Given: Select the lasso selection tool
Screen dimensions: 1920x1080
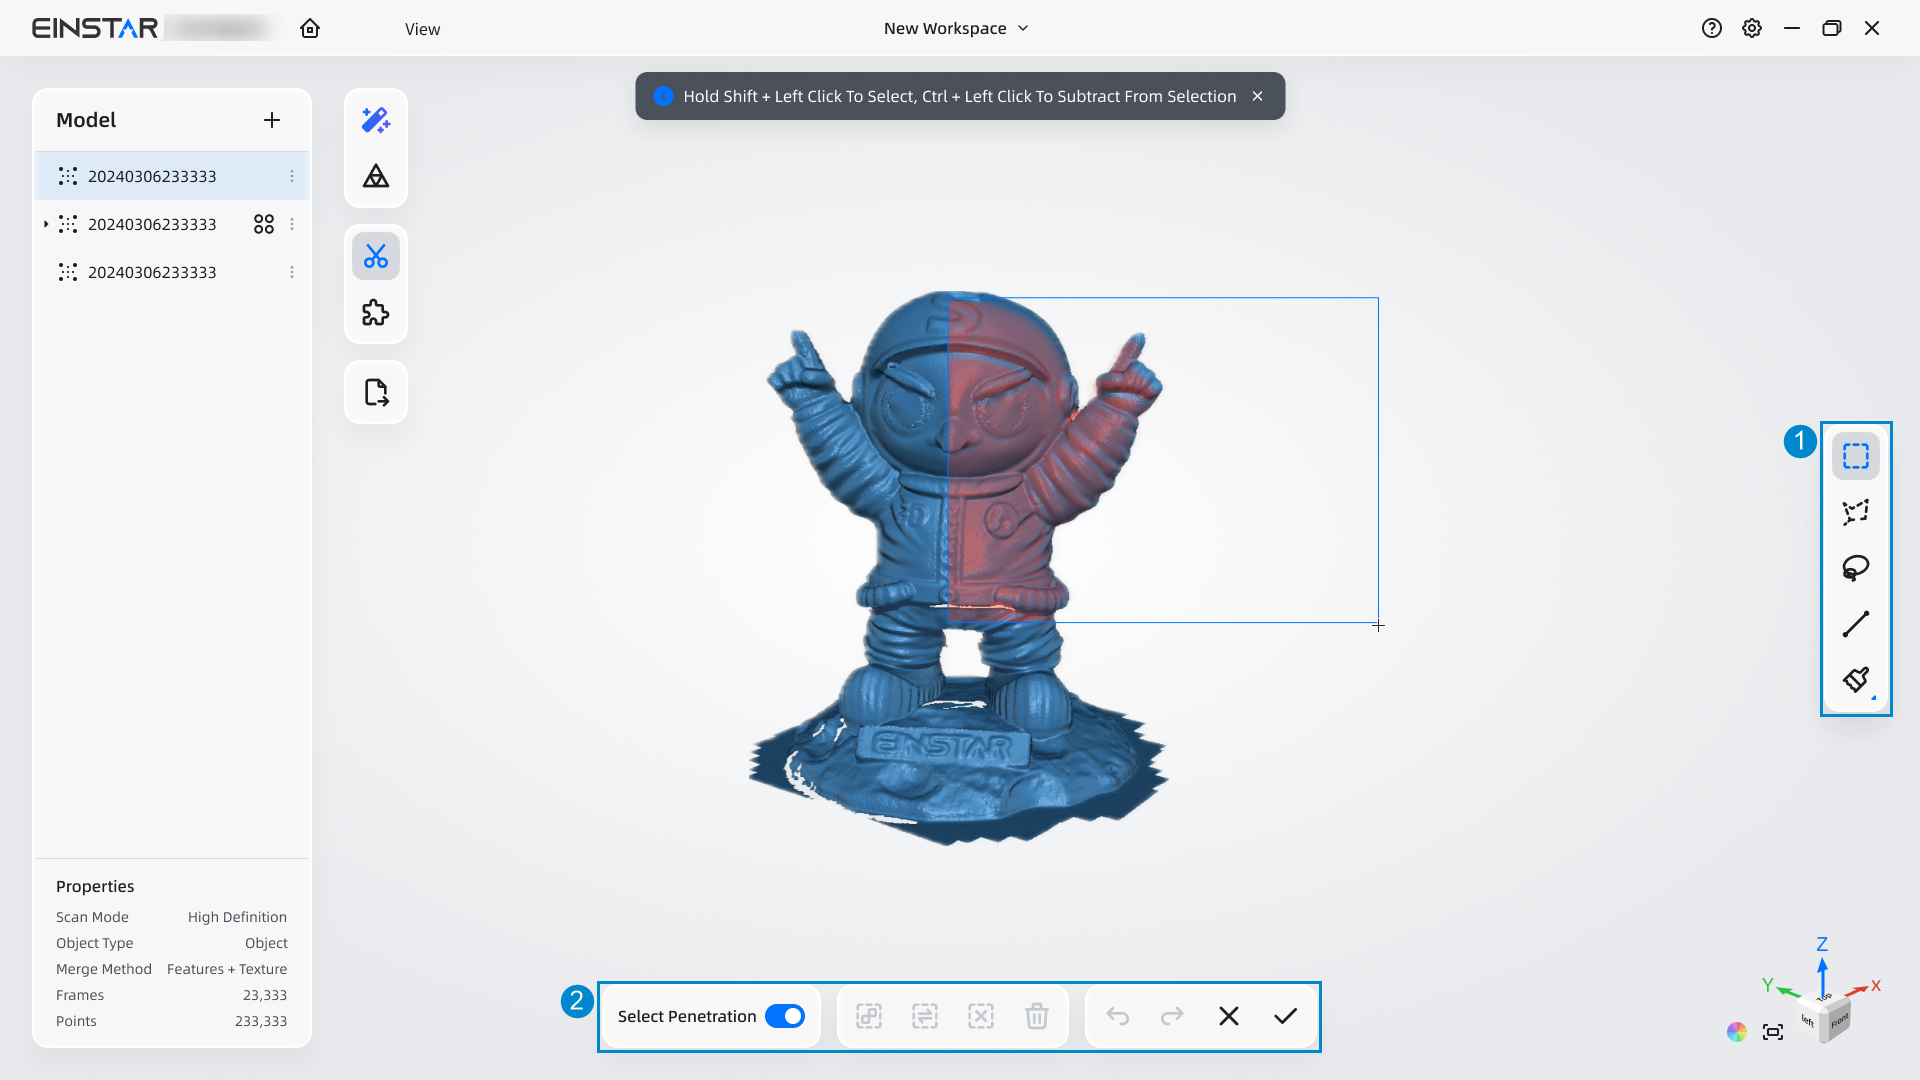Looking at the screenshot, I should point(1855,568).
